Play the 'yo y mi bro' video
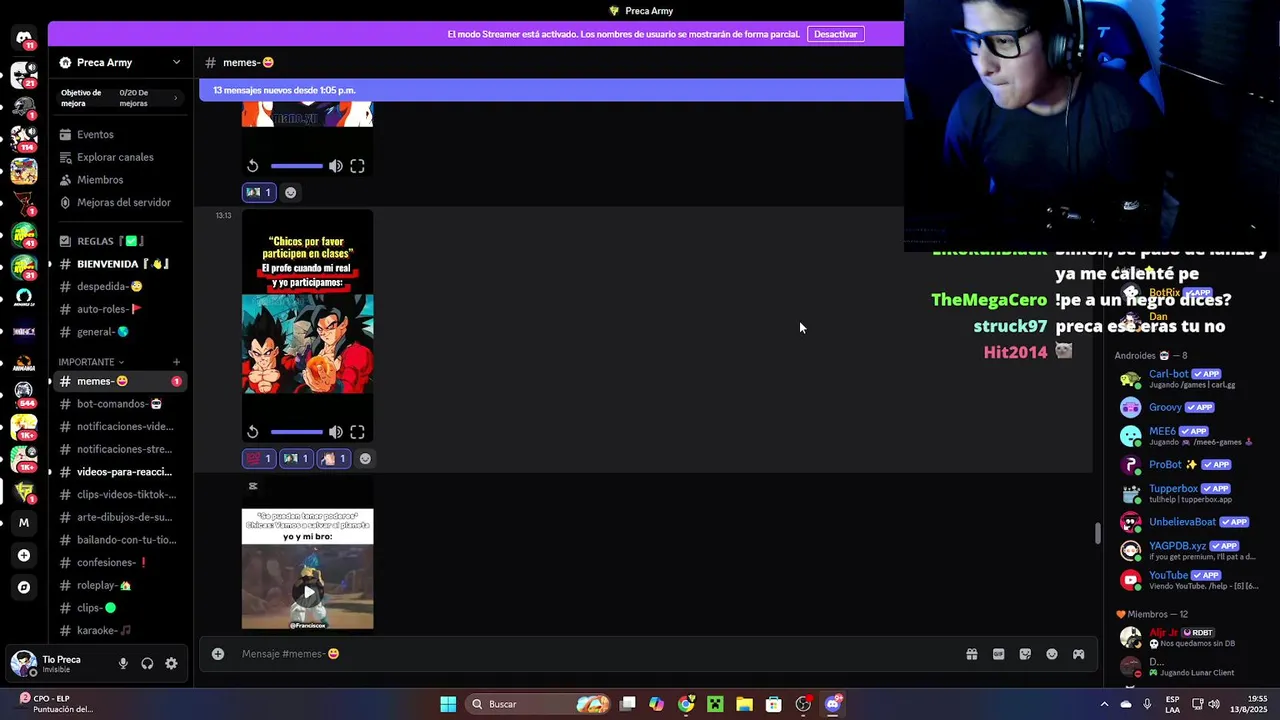Screen dimensions: 1280x720 coord(308,592)
